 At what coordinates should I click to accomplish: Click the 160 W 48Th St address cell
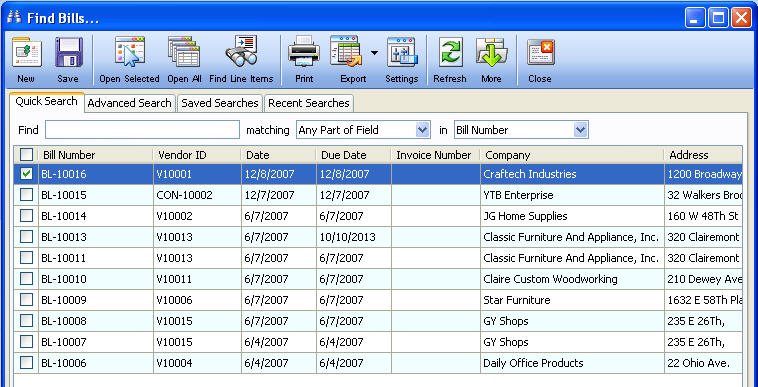[x=703, y=216]
